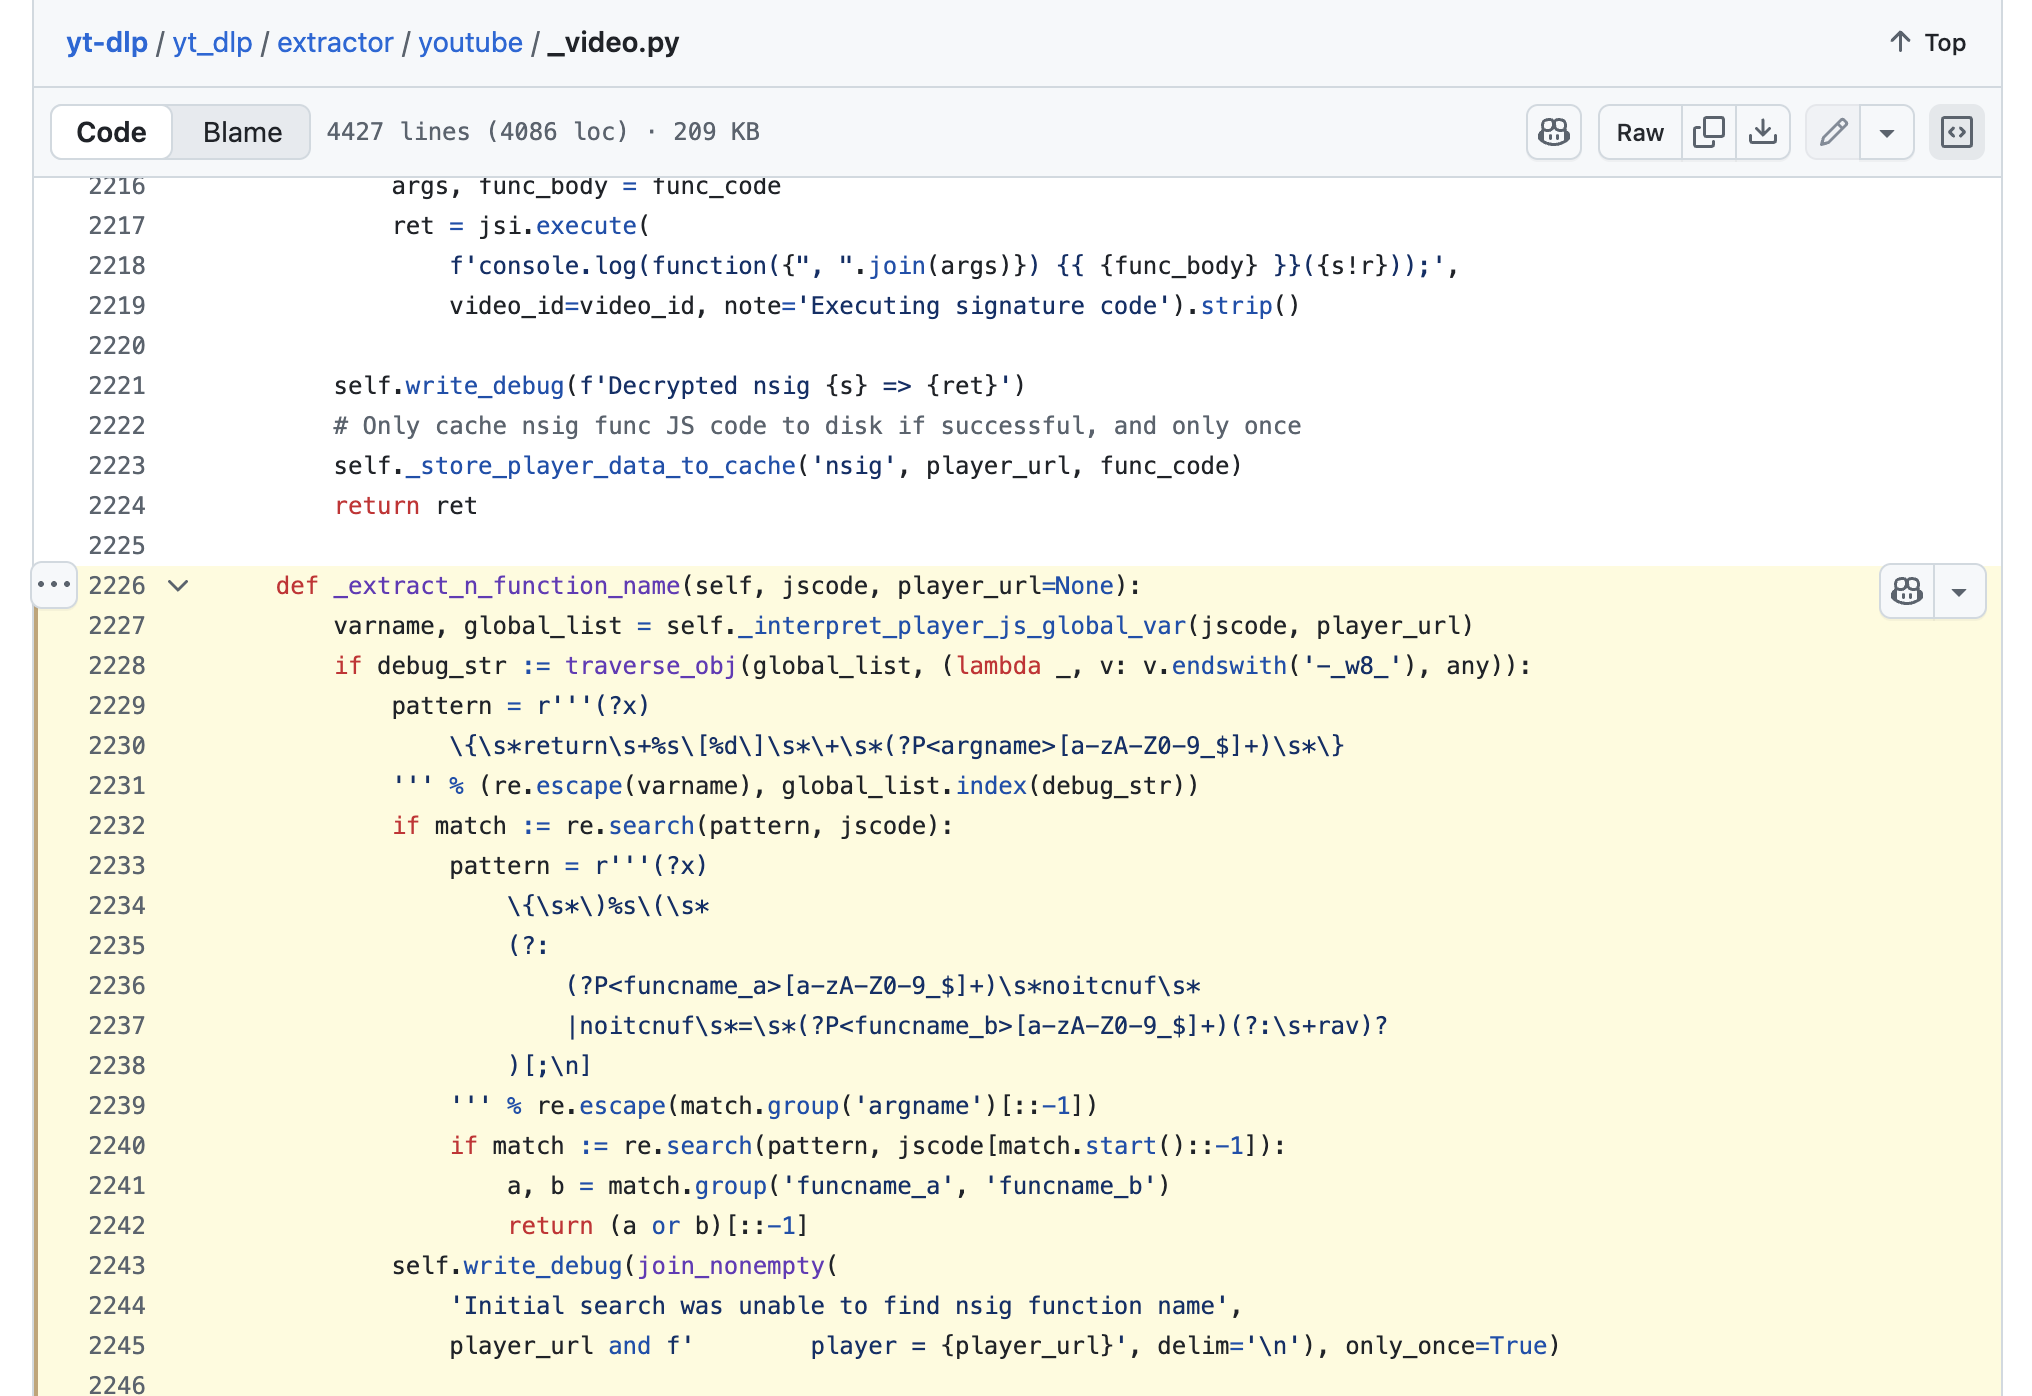
Task: Switch to the Blame view
Action: click(x=242, y=132)
